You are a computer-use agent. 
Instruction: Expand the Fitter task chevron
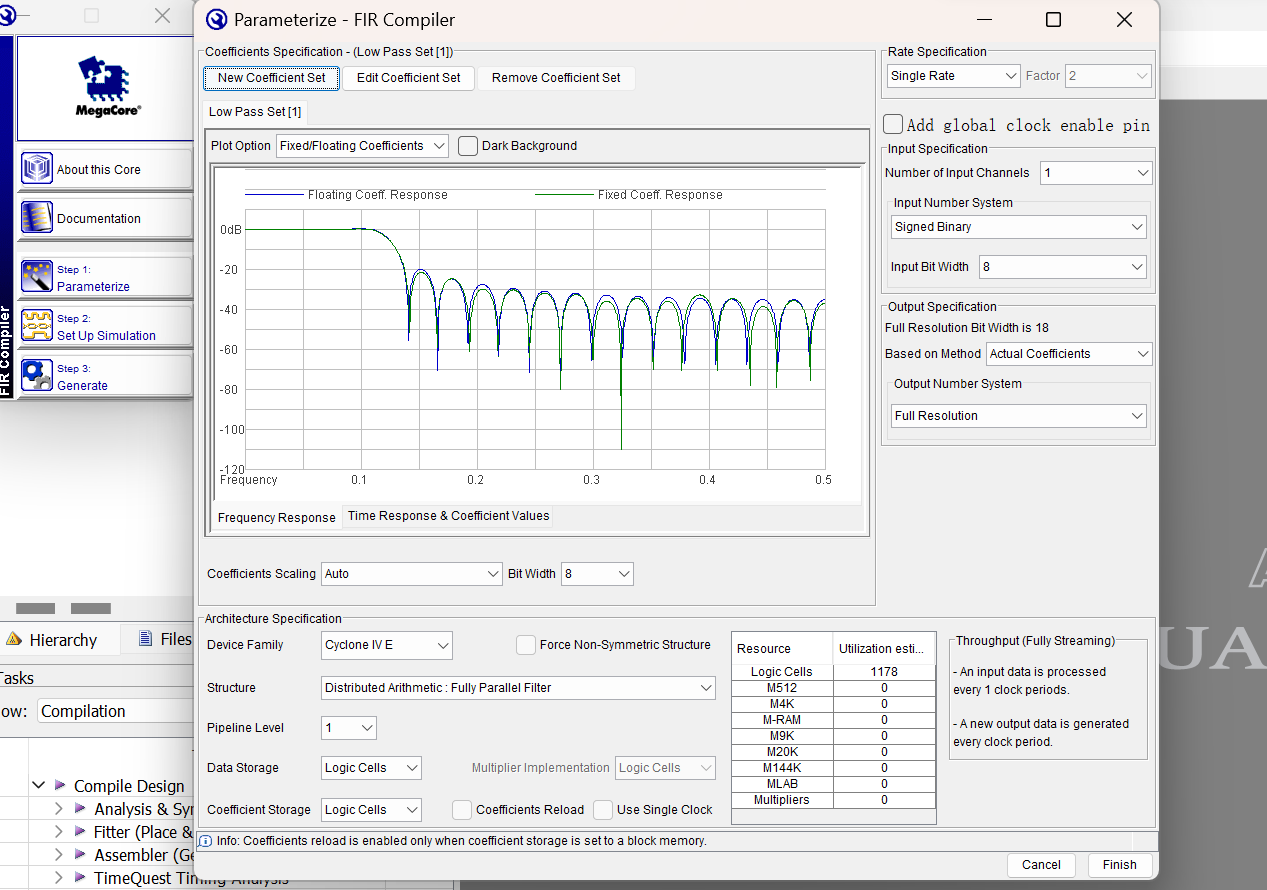pos(59,831)
